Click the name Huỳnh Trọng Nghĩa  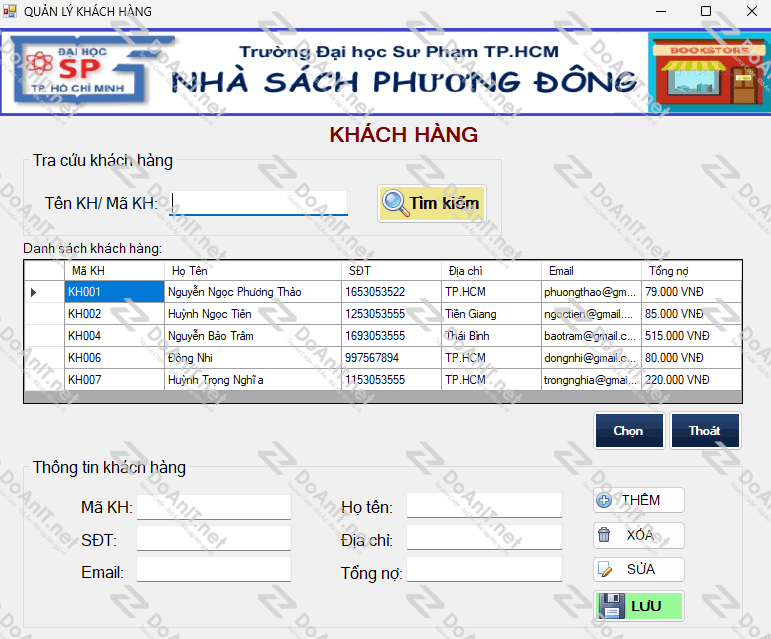click(x=253, y=380)
